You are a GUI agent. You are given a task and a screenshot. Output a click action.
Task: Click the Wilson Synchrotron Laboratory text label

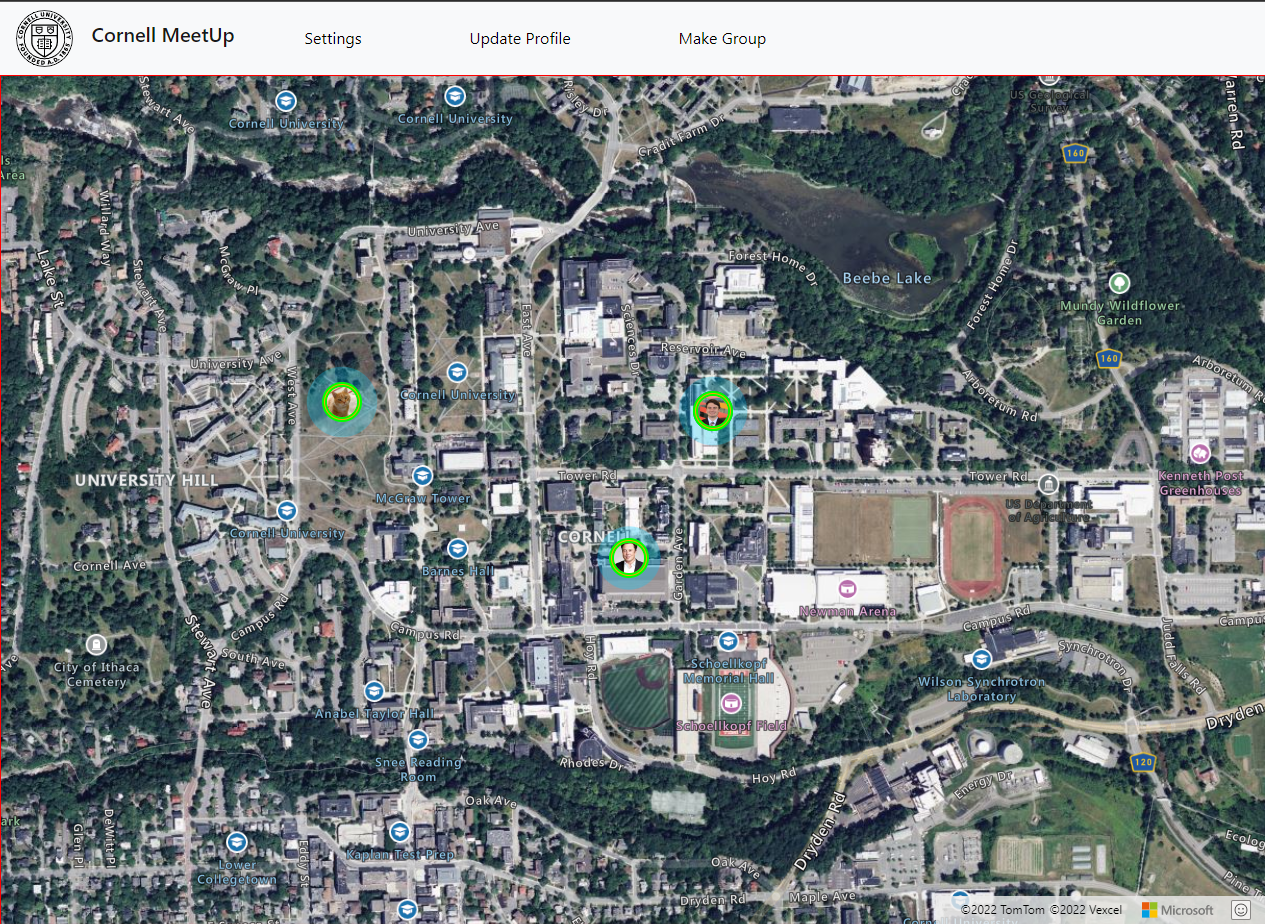pyautogui.click(x=981, y=689)
